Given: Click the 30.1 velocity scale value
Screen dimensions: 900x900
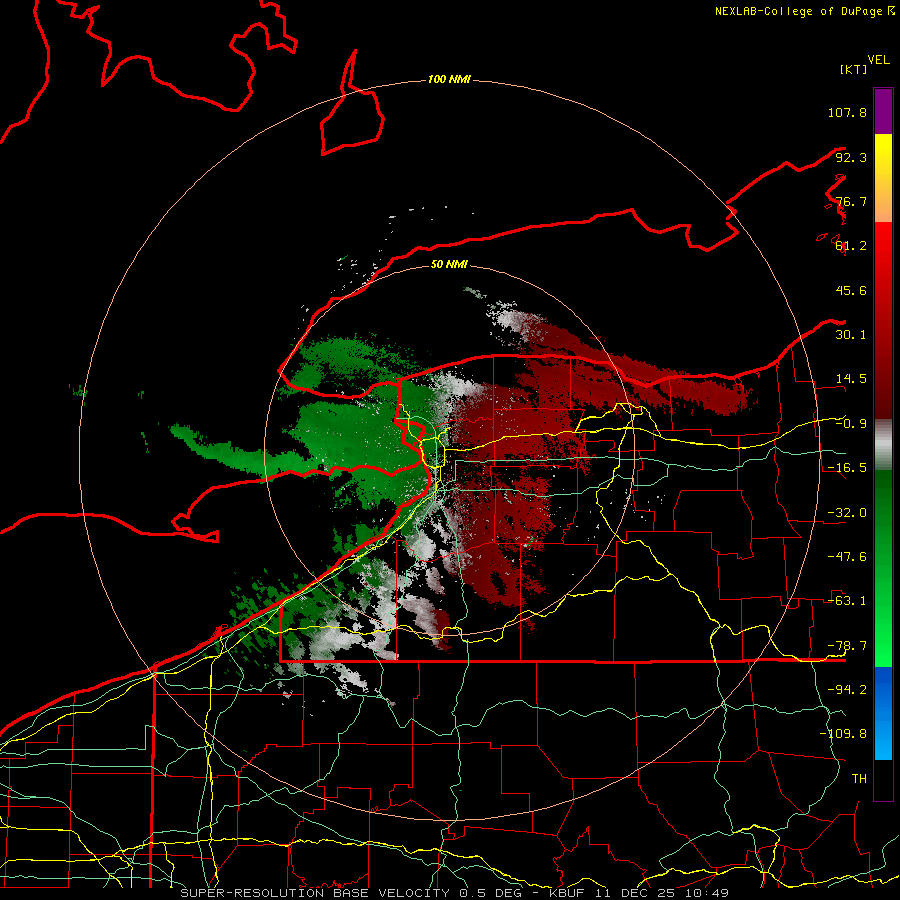Looking at the screenshot, I should point(851,335).
